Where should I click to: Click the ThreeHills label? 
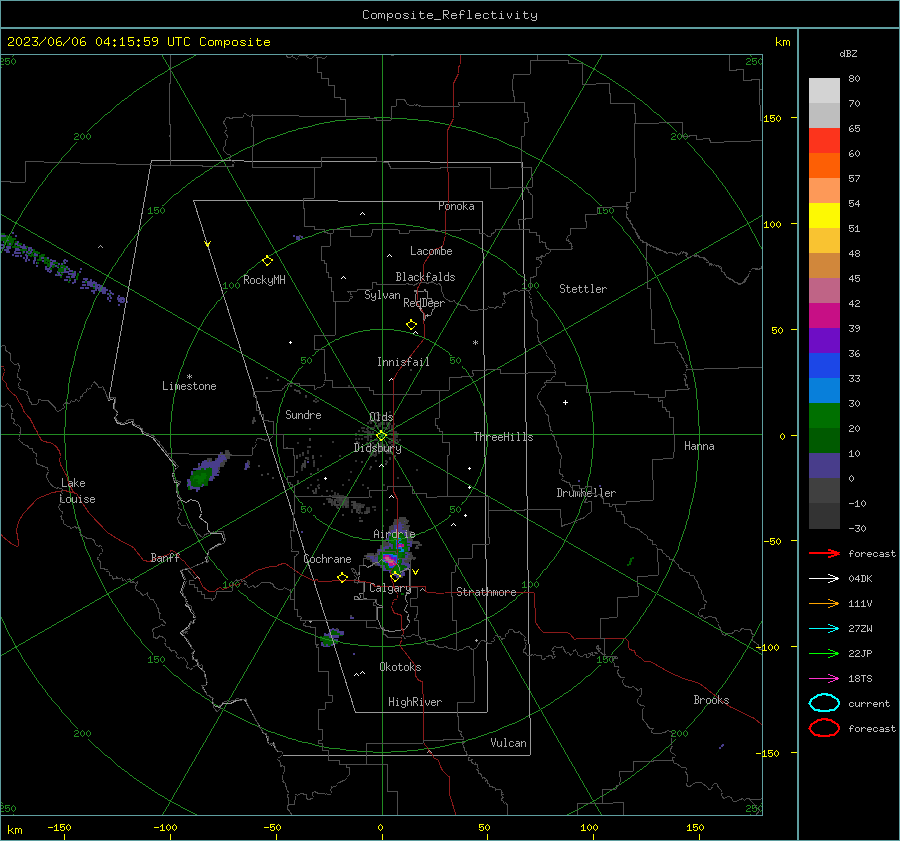503,437
